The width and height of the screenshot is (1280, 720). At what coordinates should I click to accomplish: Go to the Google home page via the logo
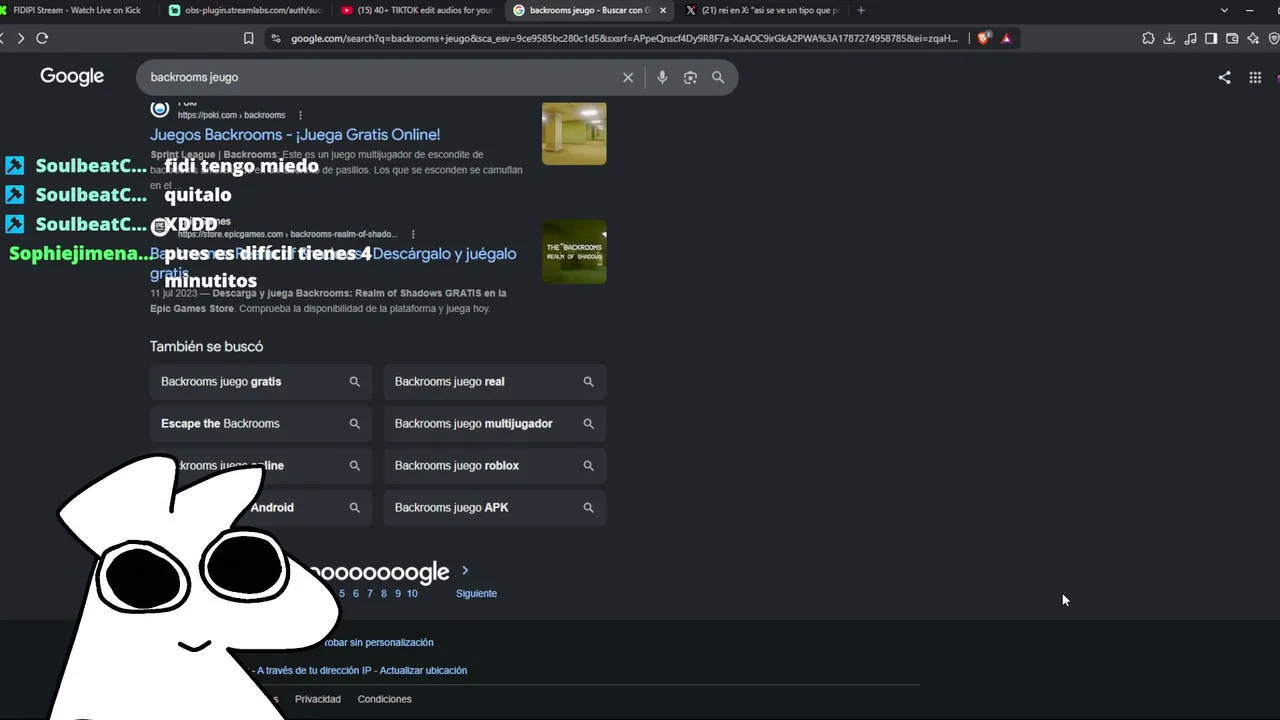pos(72,76)
